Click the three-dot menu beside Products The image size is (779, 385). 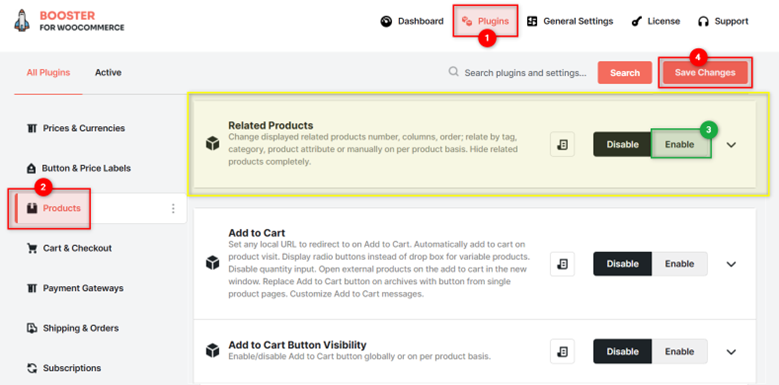tap(173, 209)
